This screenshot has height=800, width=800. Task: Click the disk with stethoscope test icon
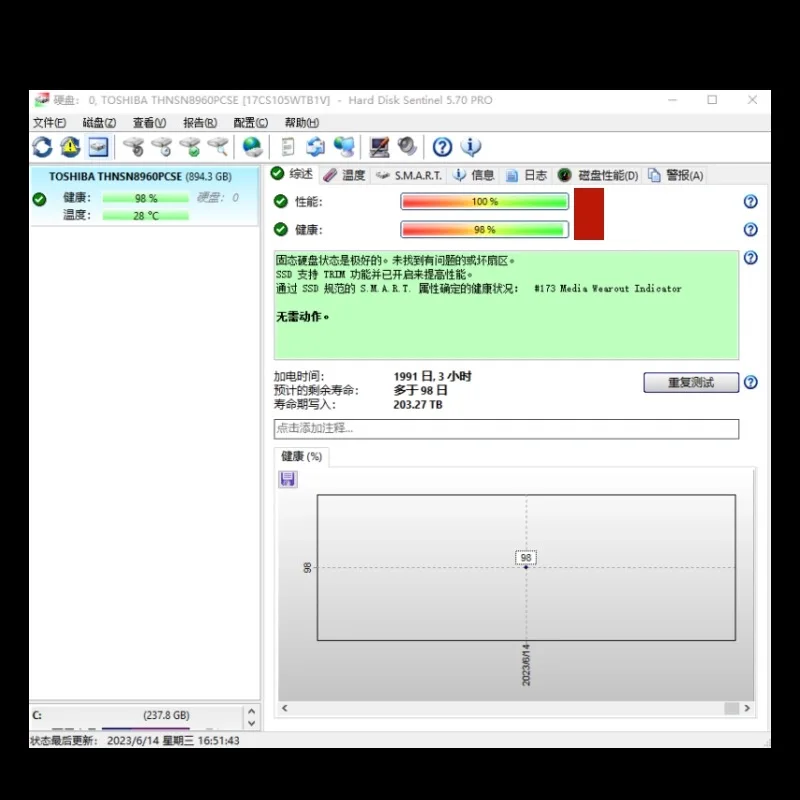click(x=134, y=147)
